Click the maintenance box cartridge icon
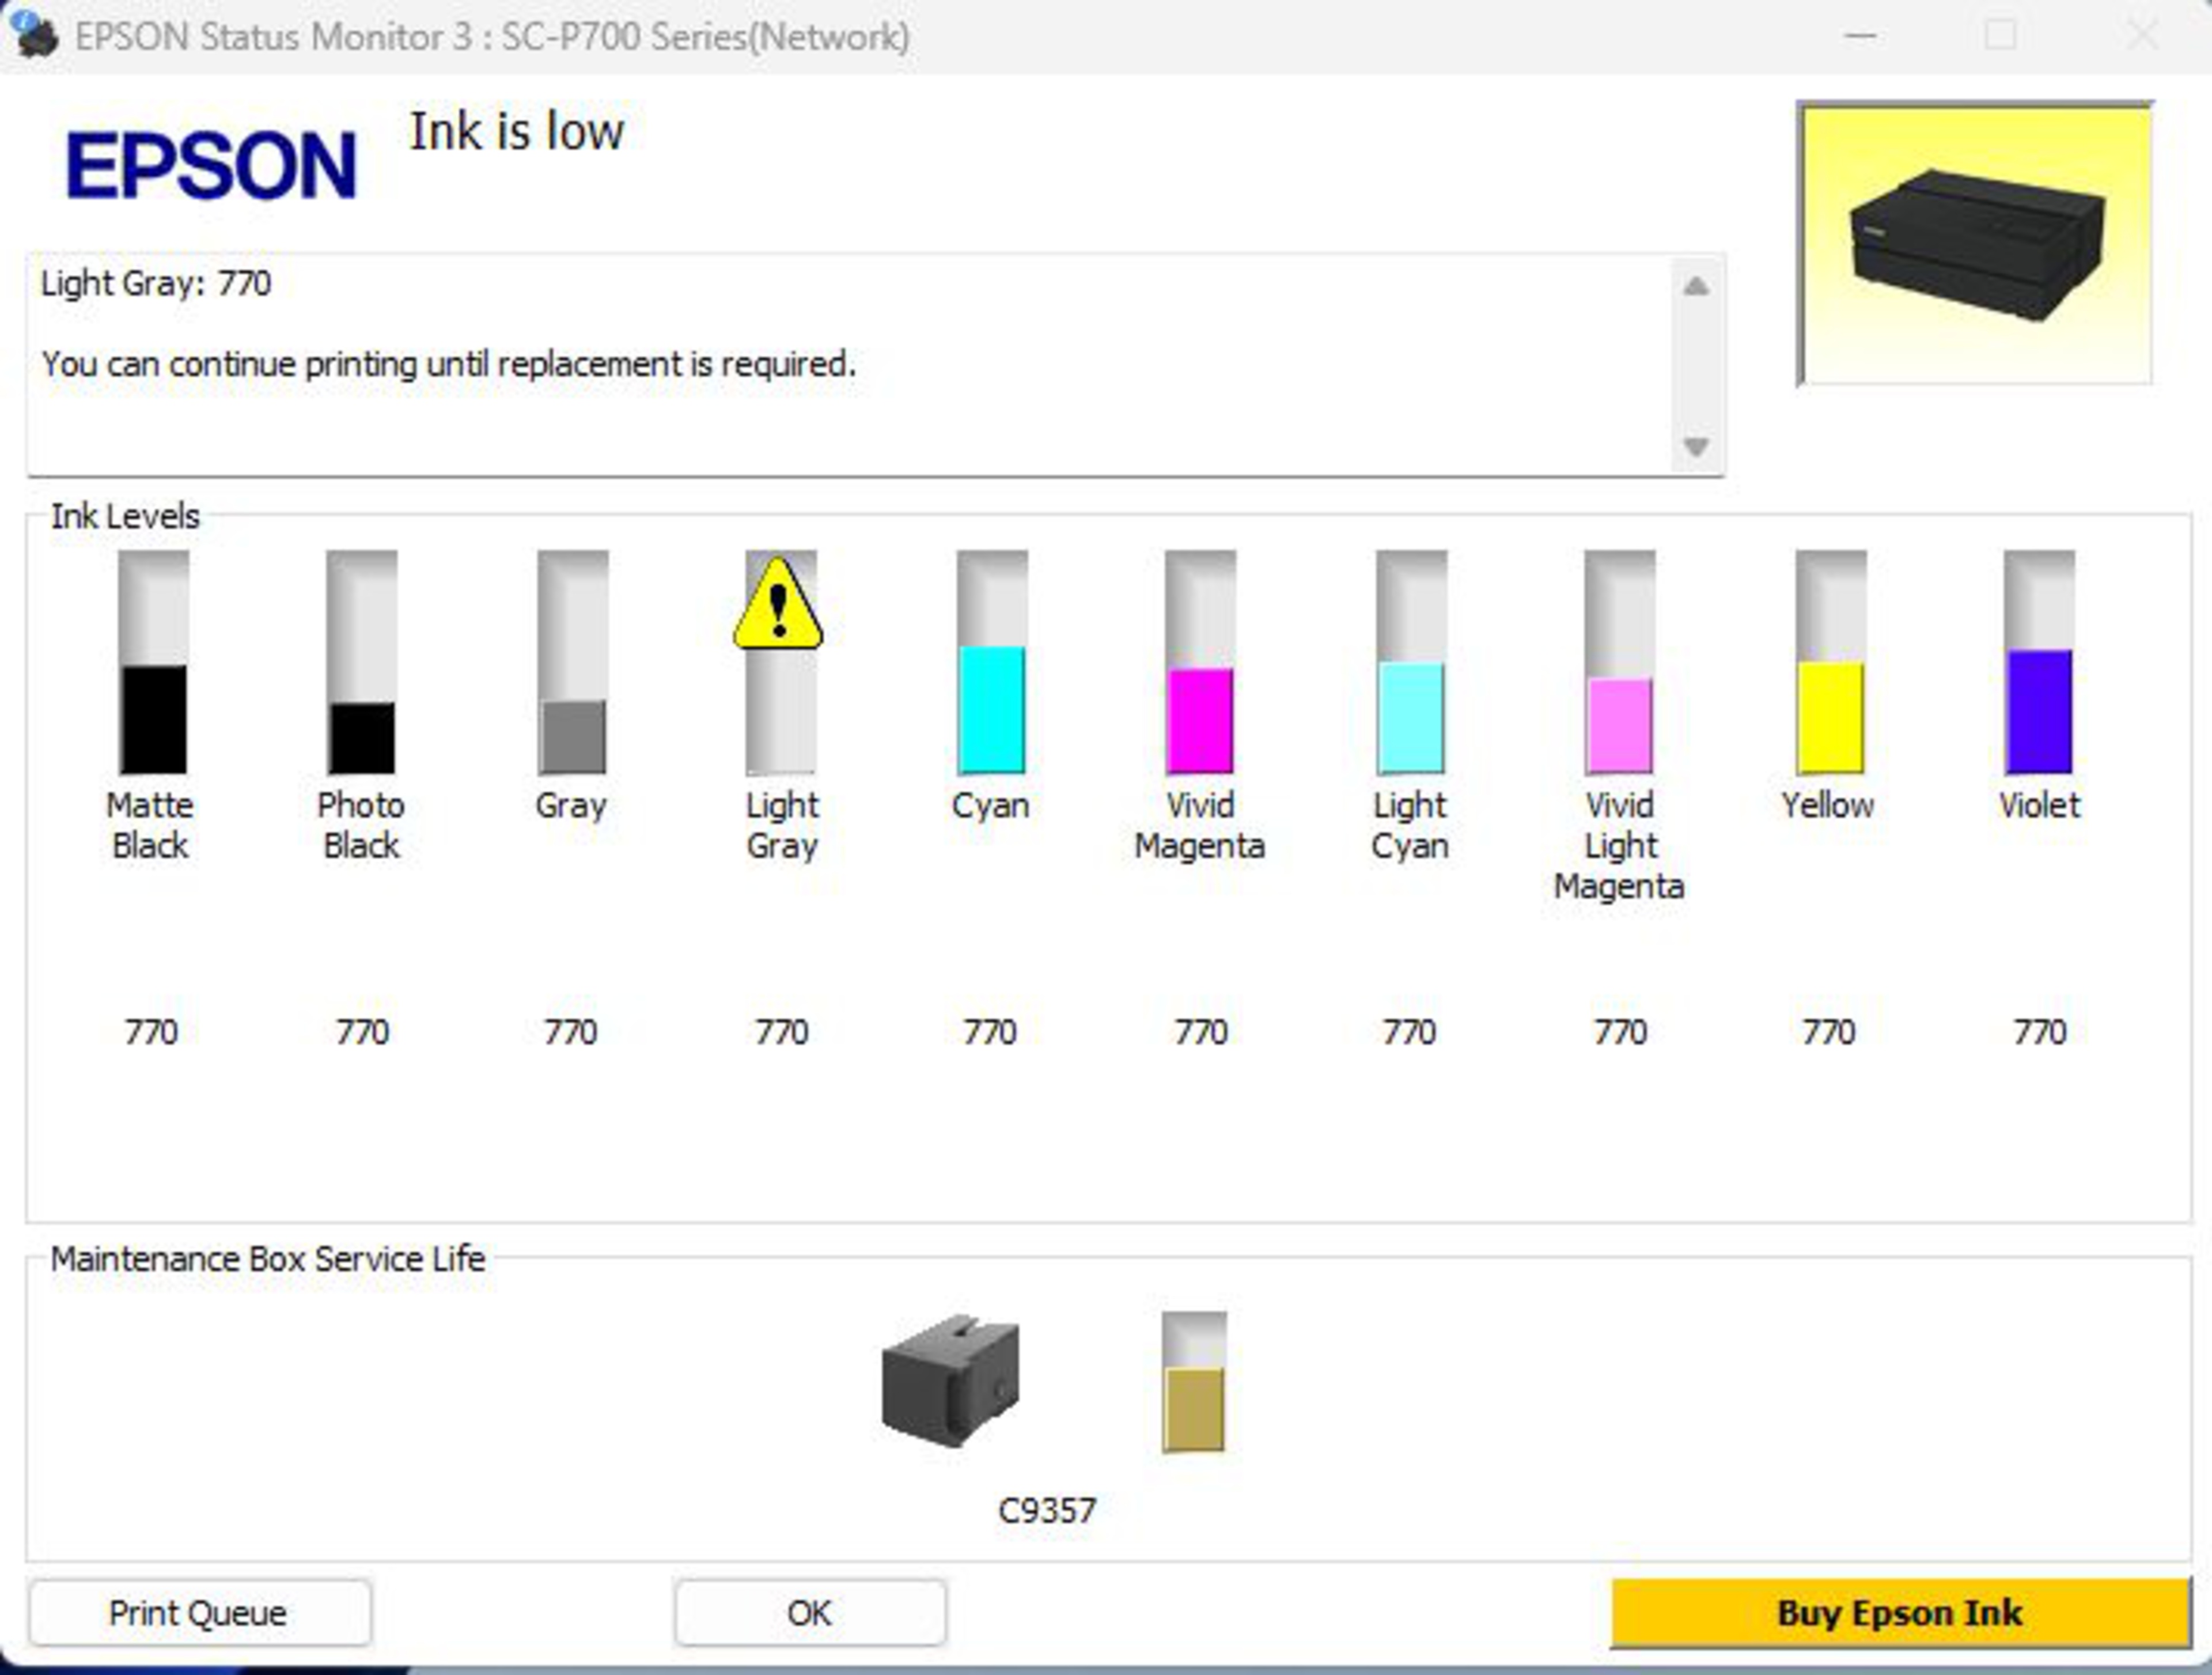Screen dimensions: 2212x1675 [x=950, y=1381]
